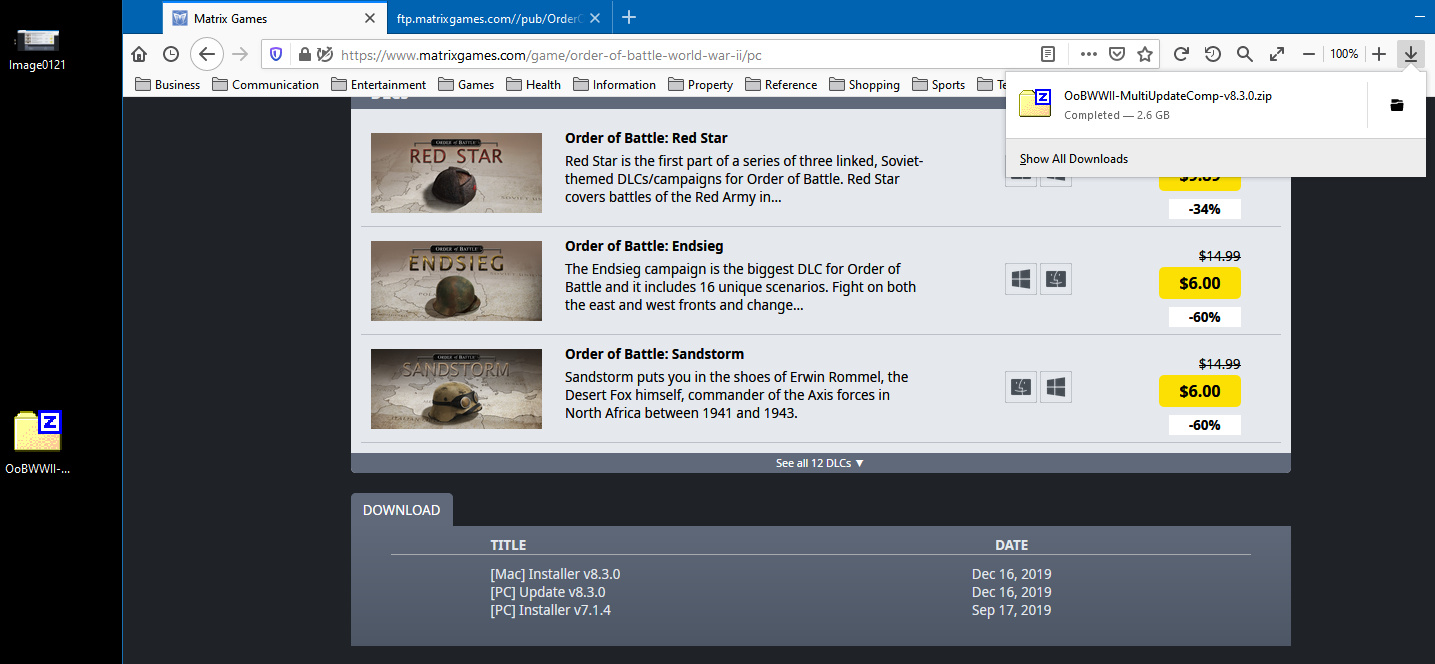
Task: Save page to Pocket
Action: [x=1117, y=54]
